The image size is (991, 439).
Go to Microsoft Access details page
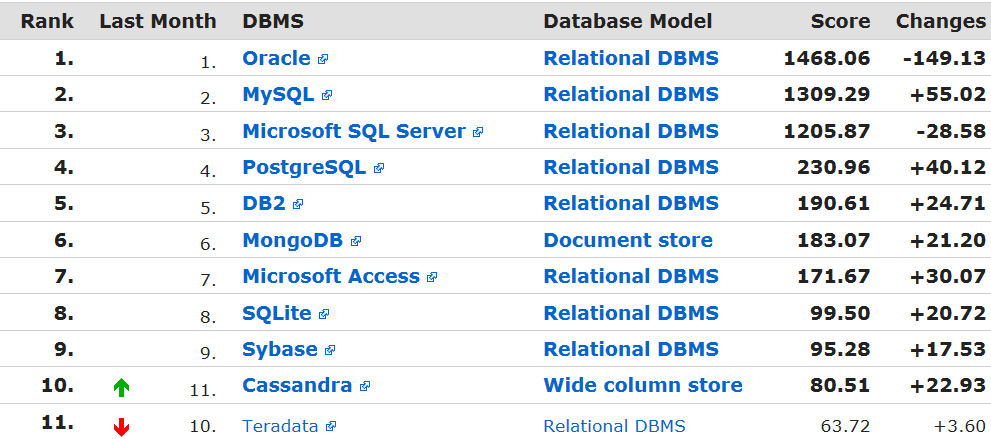[x=331, y=276]
